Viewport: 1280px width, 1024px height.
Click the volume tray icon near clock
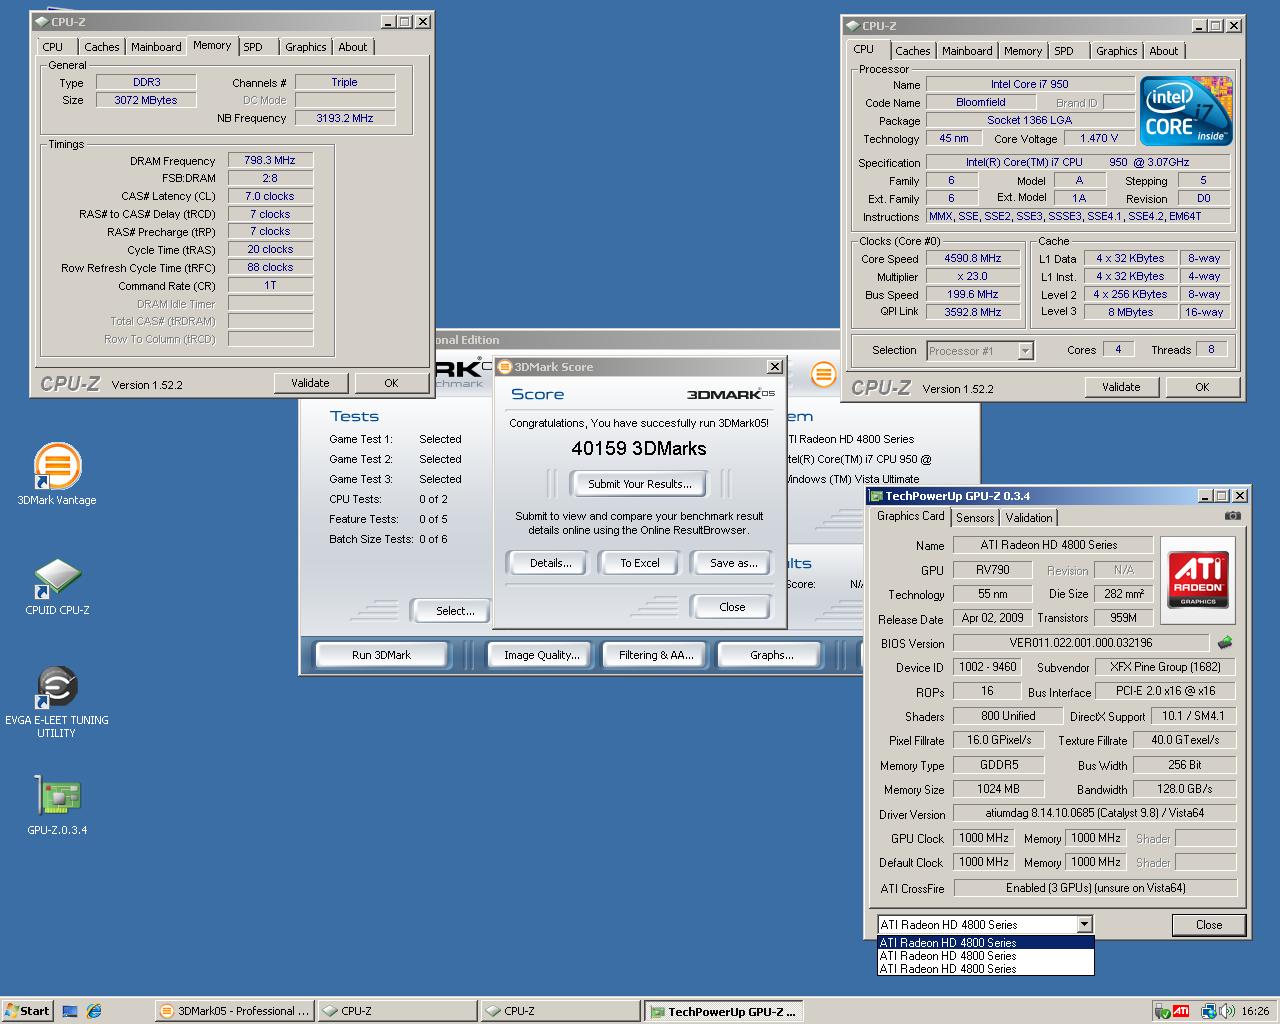pos(1226,1011)
